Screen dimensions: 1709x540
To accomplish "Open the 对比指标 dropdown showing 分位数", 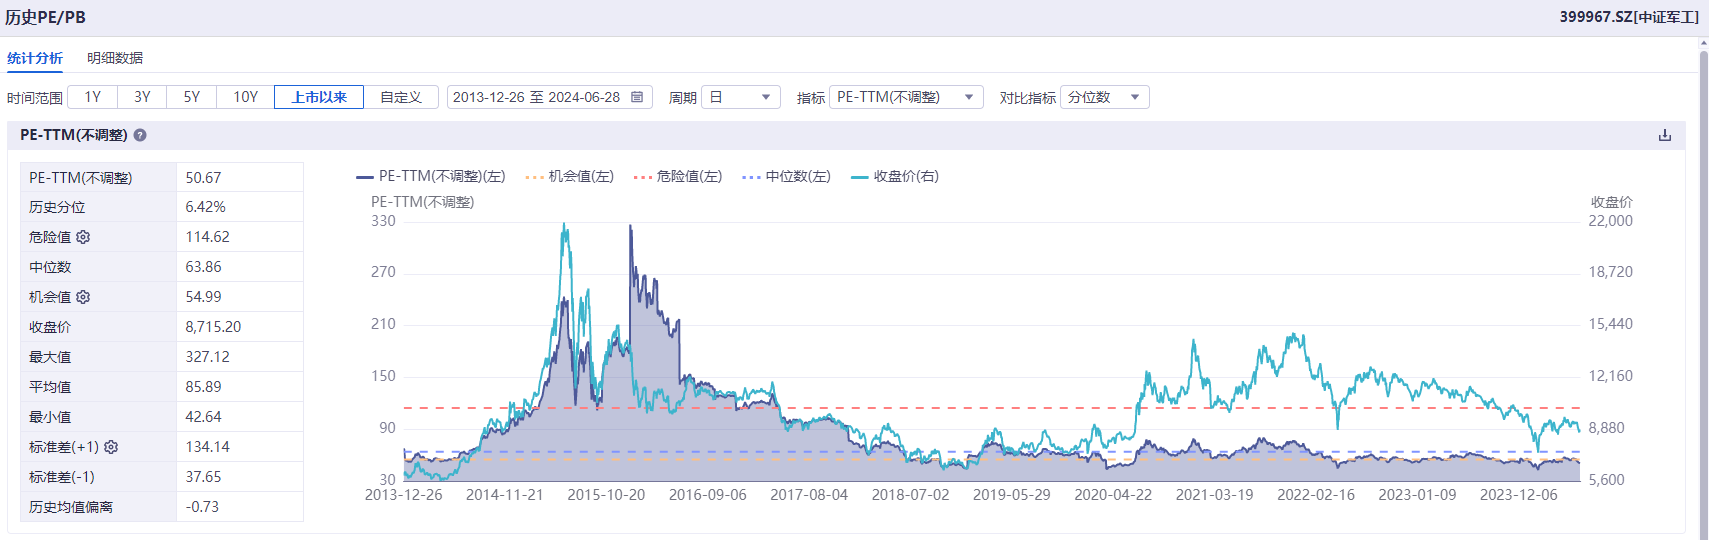I will coord(1104,97).
